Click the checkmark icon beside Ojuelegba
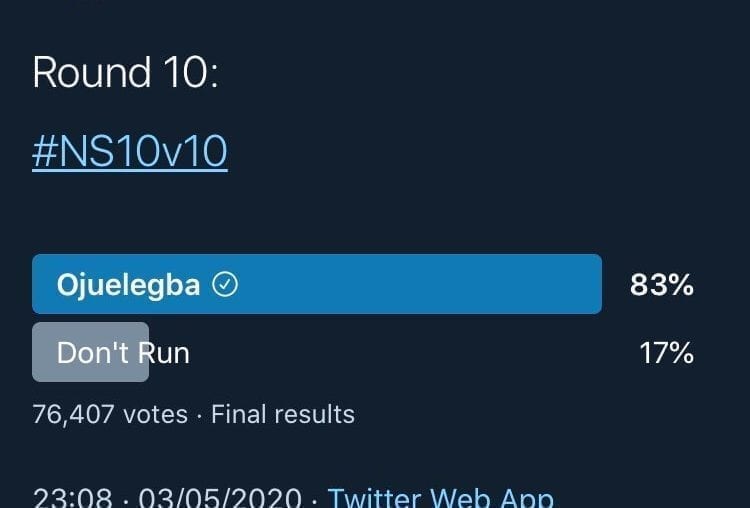The width and height of the screenshot is (750, 508). [x=227, y=285]
